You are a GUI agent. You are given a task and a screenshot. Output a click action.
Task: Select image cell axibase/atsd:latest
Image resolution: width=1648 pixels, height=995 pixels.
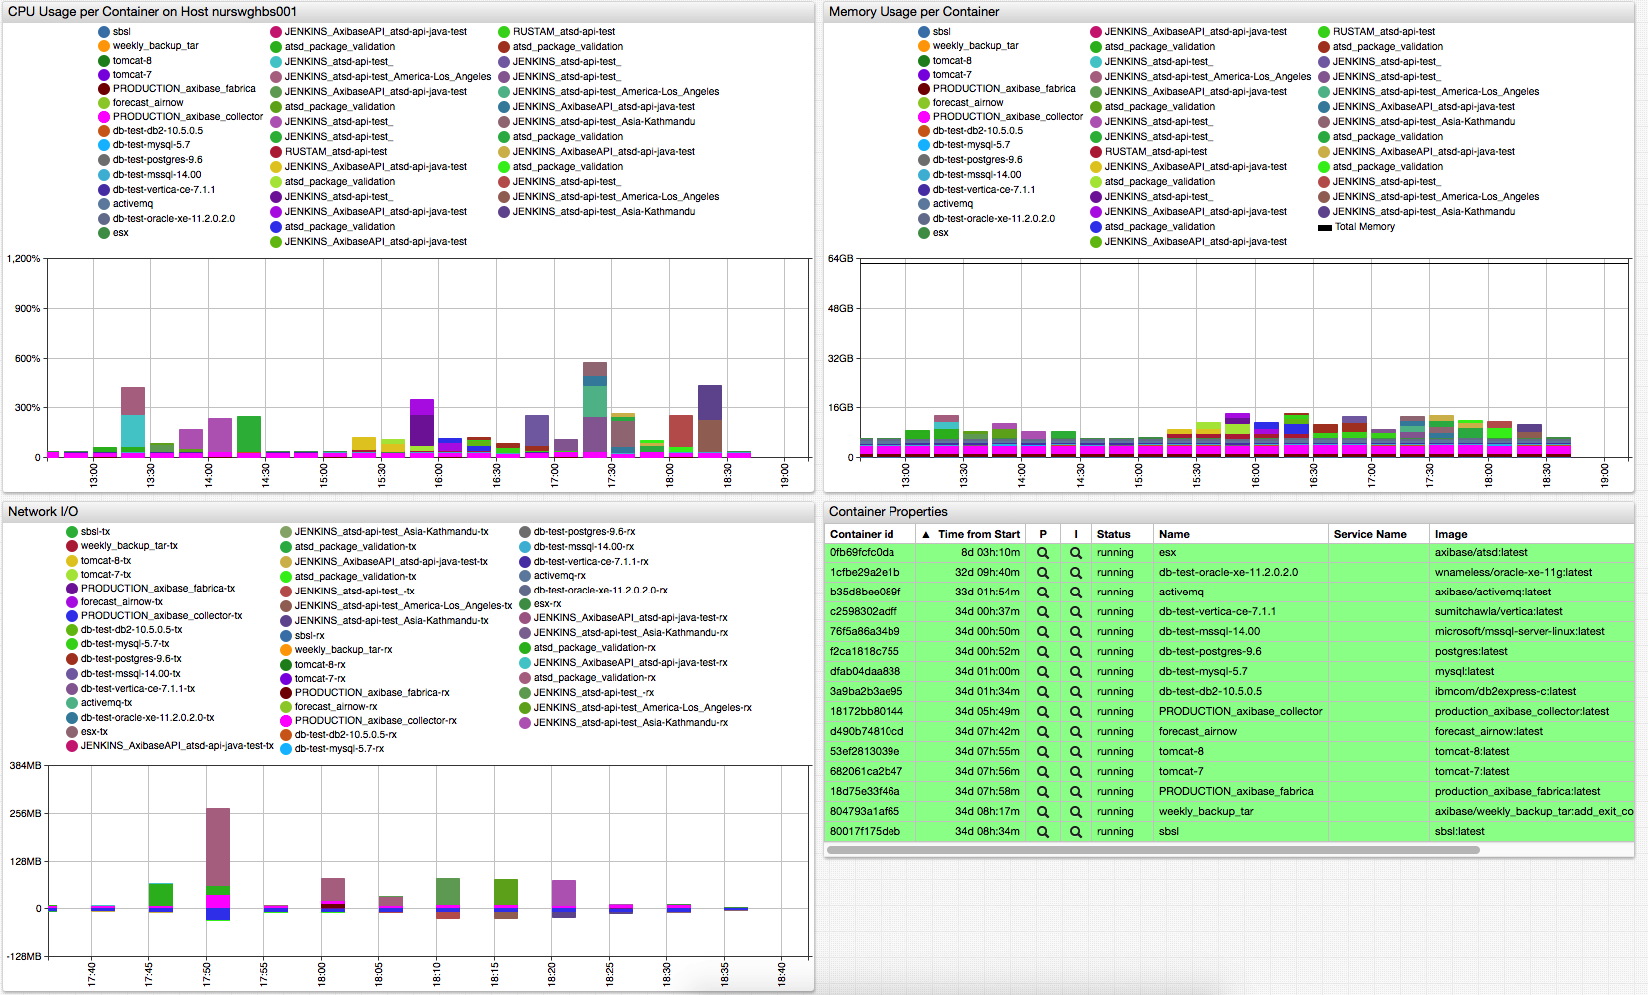pos(1481,552)
